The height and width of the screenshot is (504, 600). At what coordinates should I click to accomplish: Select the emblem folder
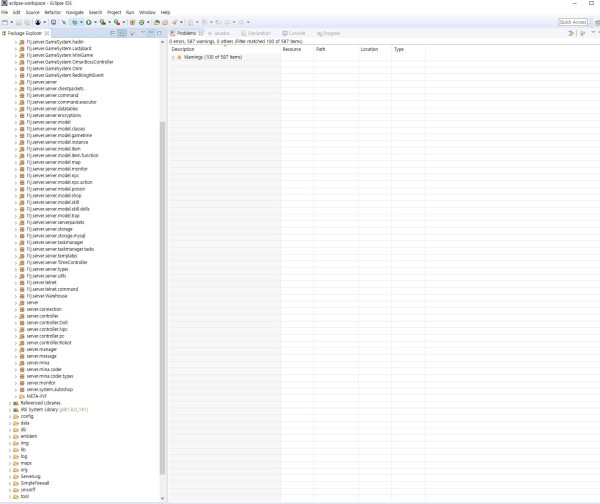click(x=29, y=436)
